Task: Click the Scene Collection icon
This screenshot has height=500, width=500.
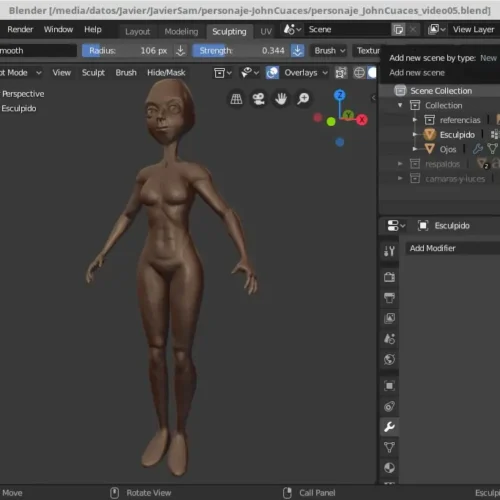Action: (x=400, y=91)
